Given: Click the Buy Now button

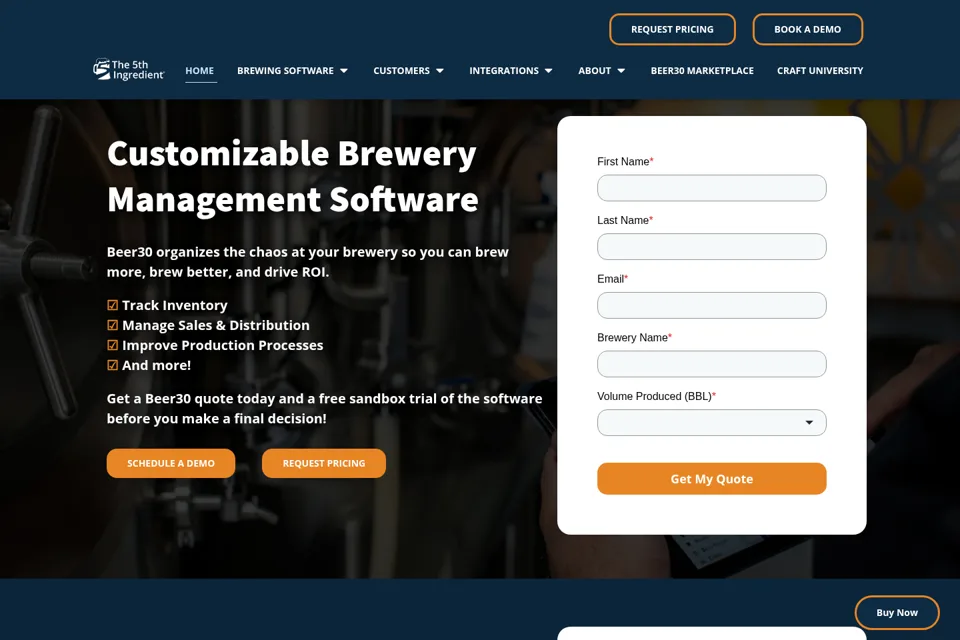Looking at the screenshot, I should coord(897,612).
